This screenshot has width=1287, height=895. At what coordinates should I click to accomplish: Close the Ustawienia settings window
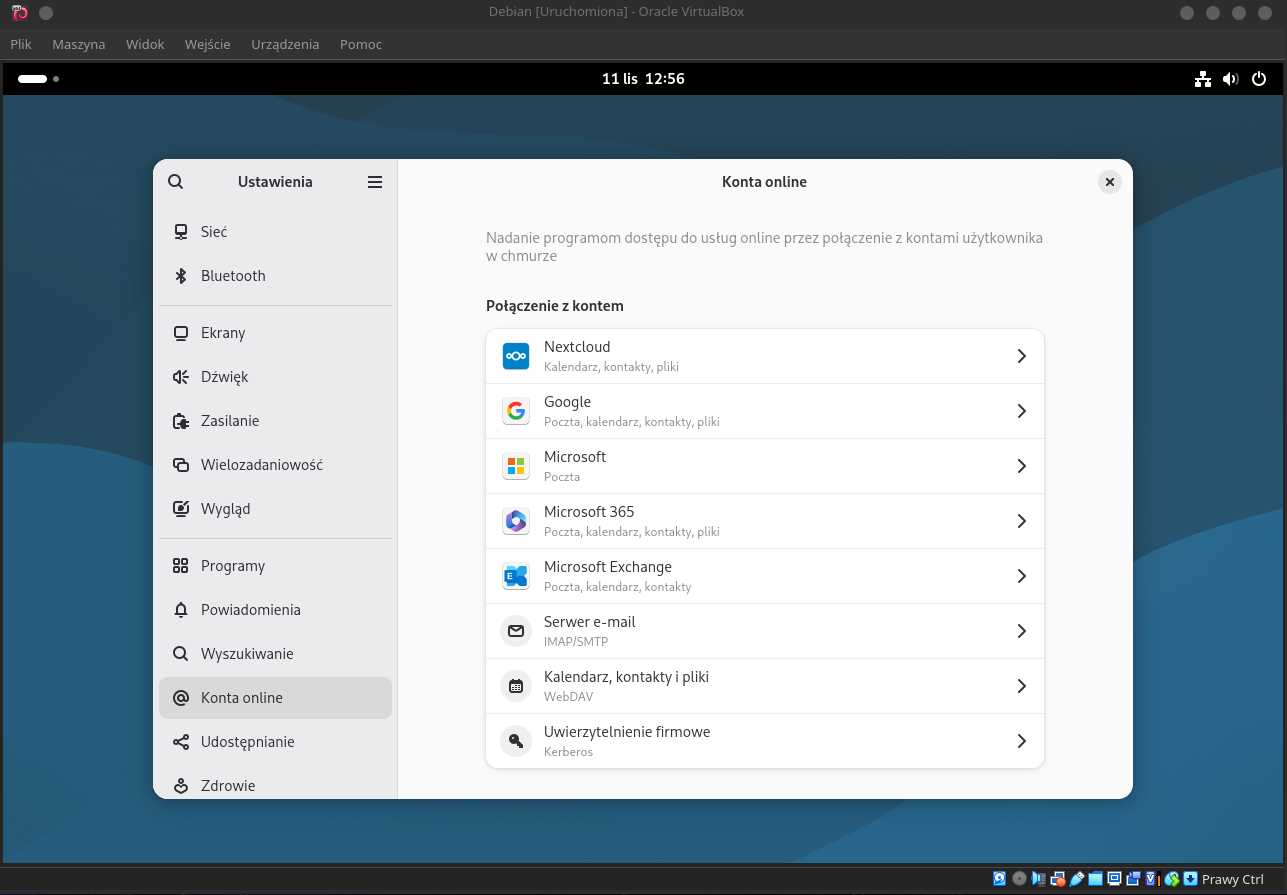point(1109,182)
